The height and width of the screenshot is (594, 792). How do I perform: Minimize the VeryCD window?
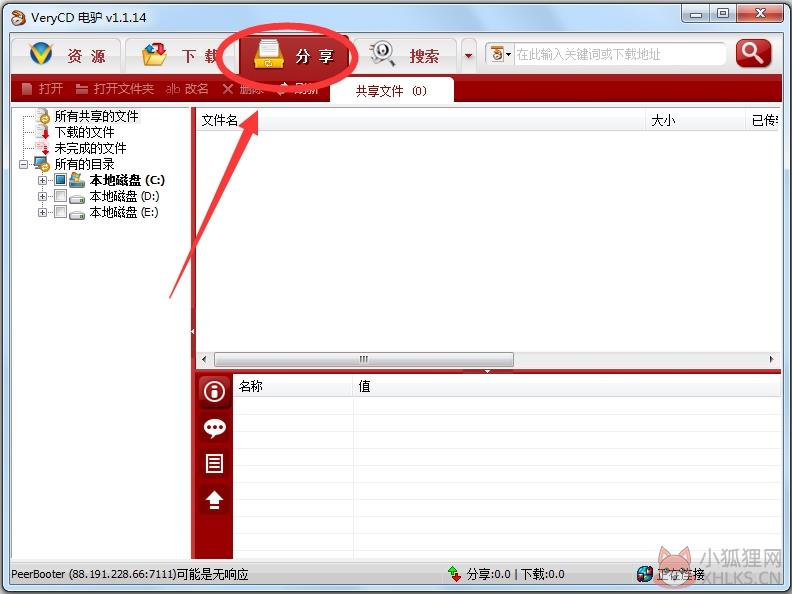click(x=696, y=14)
